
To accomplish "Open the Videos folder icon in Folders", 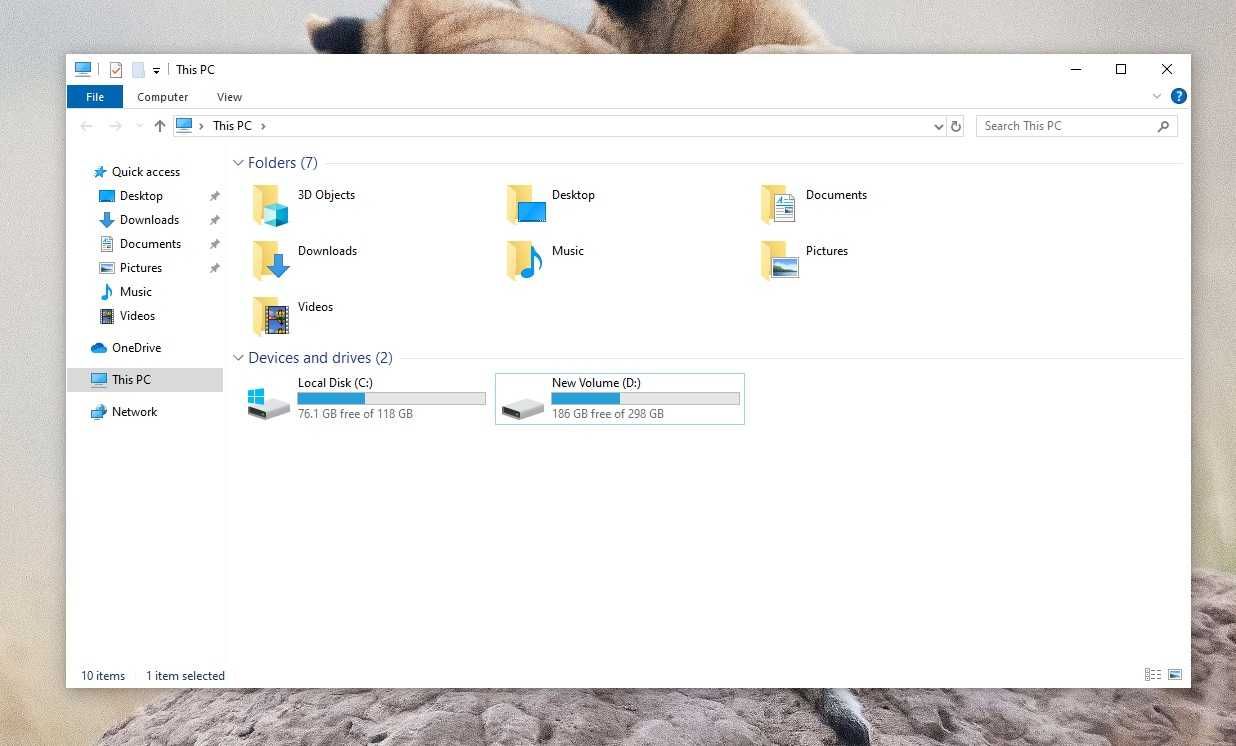I will 270,317.
